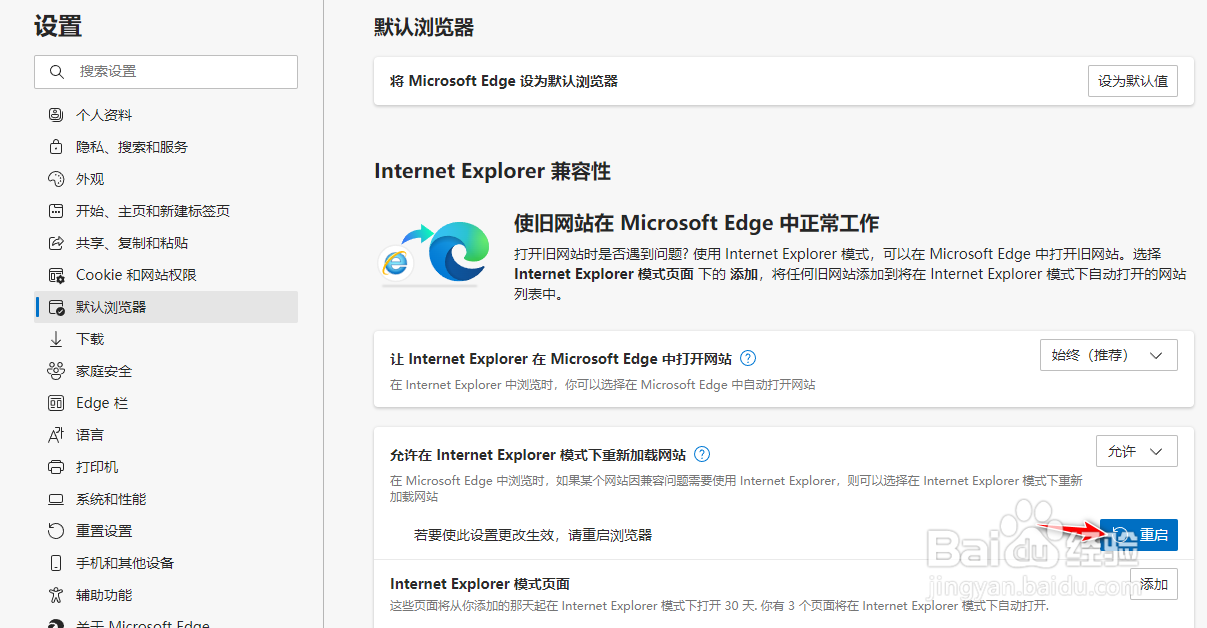The height and width of the screenshot is (628, 1207).
Task: Click the Edge and IE logo illustration
Action: [436, 253]
